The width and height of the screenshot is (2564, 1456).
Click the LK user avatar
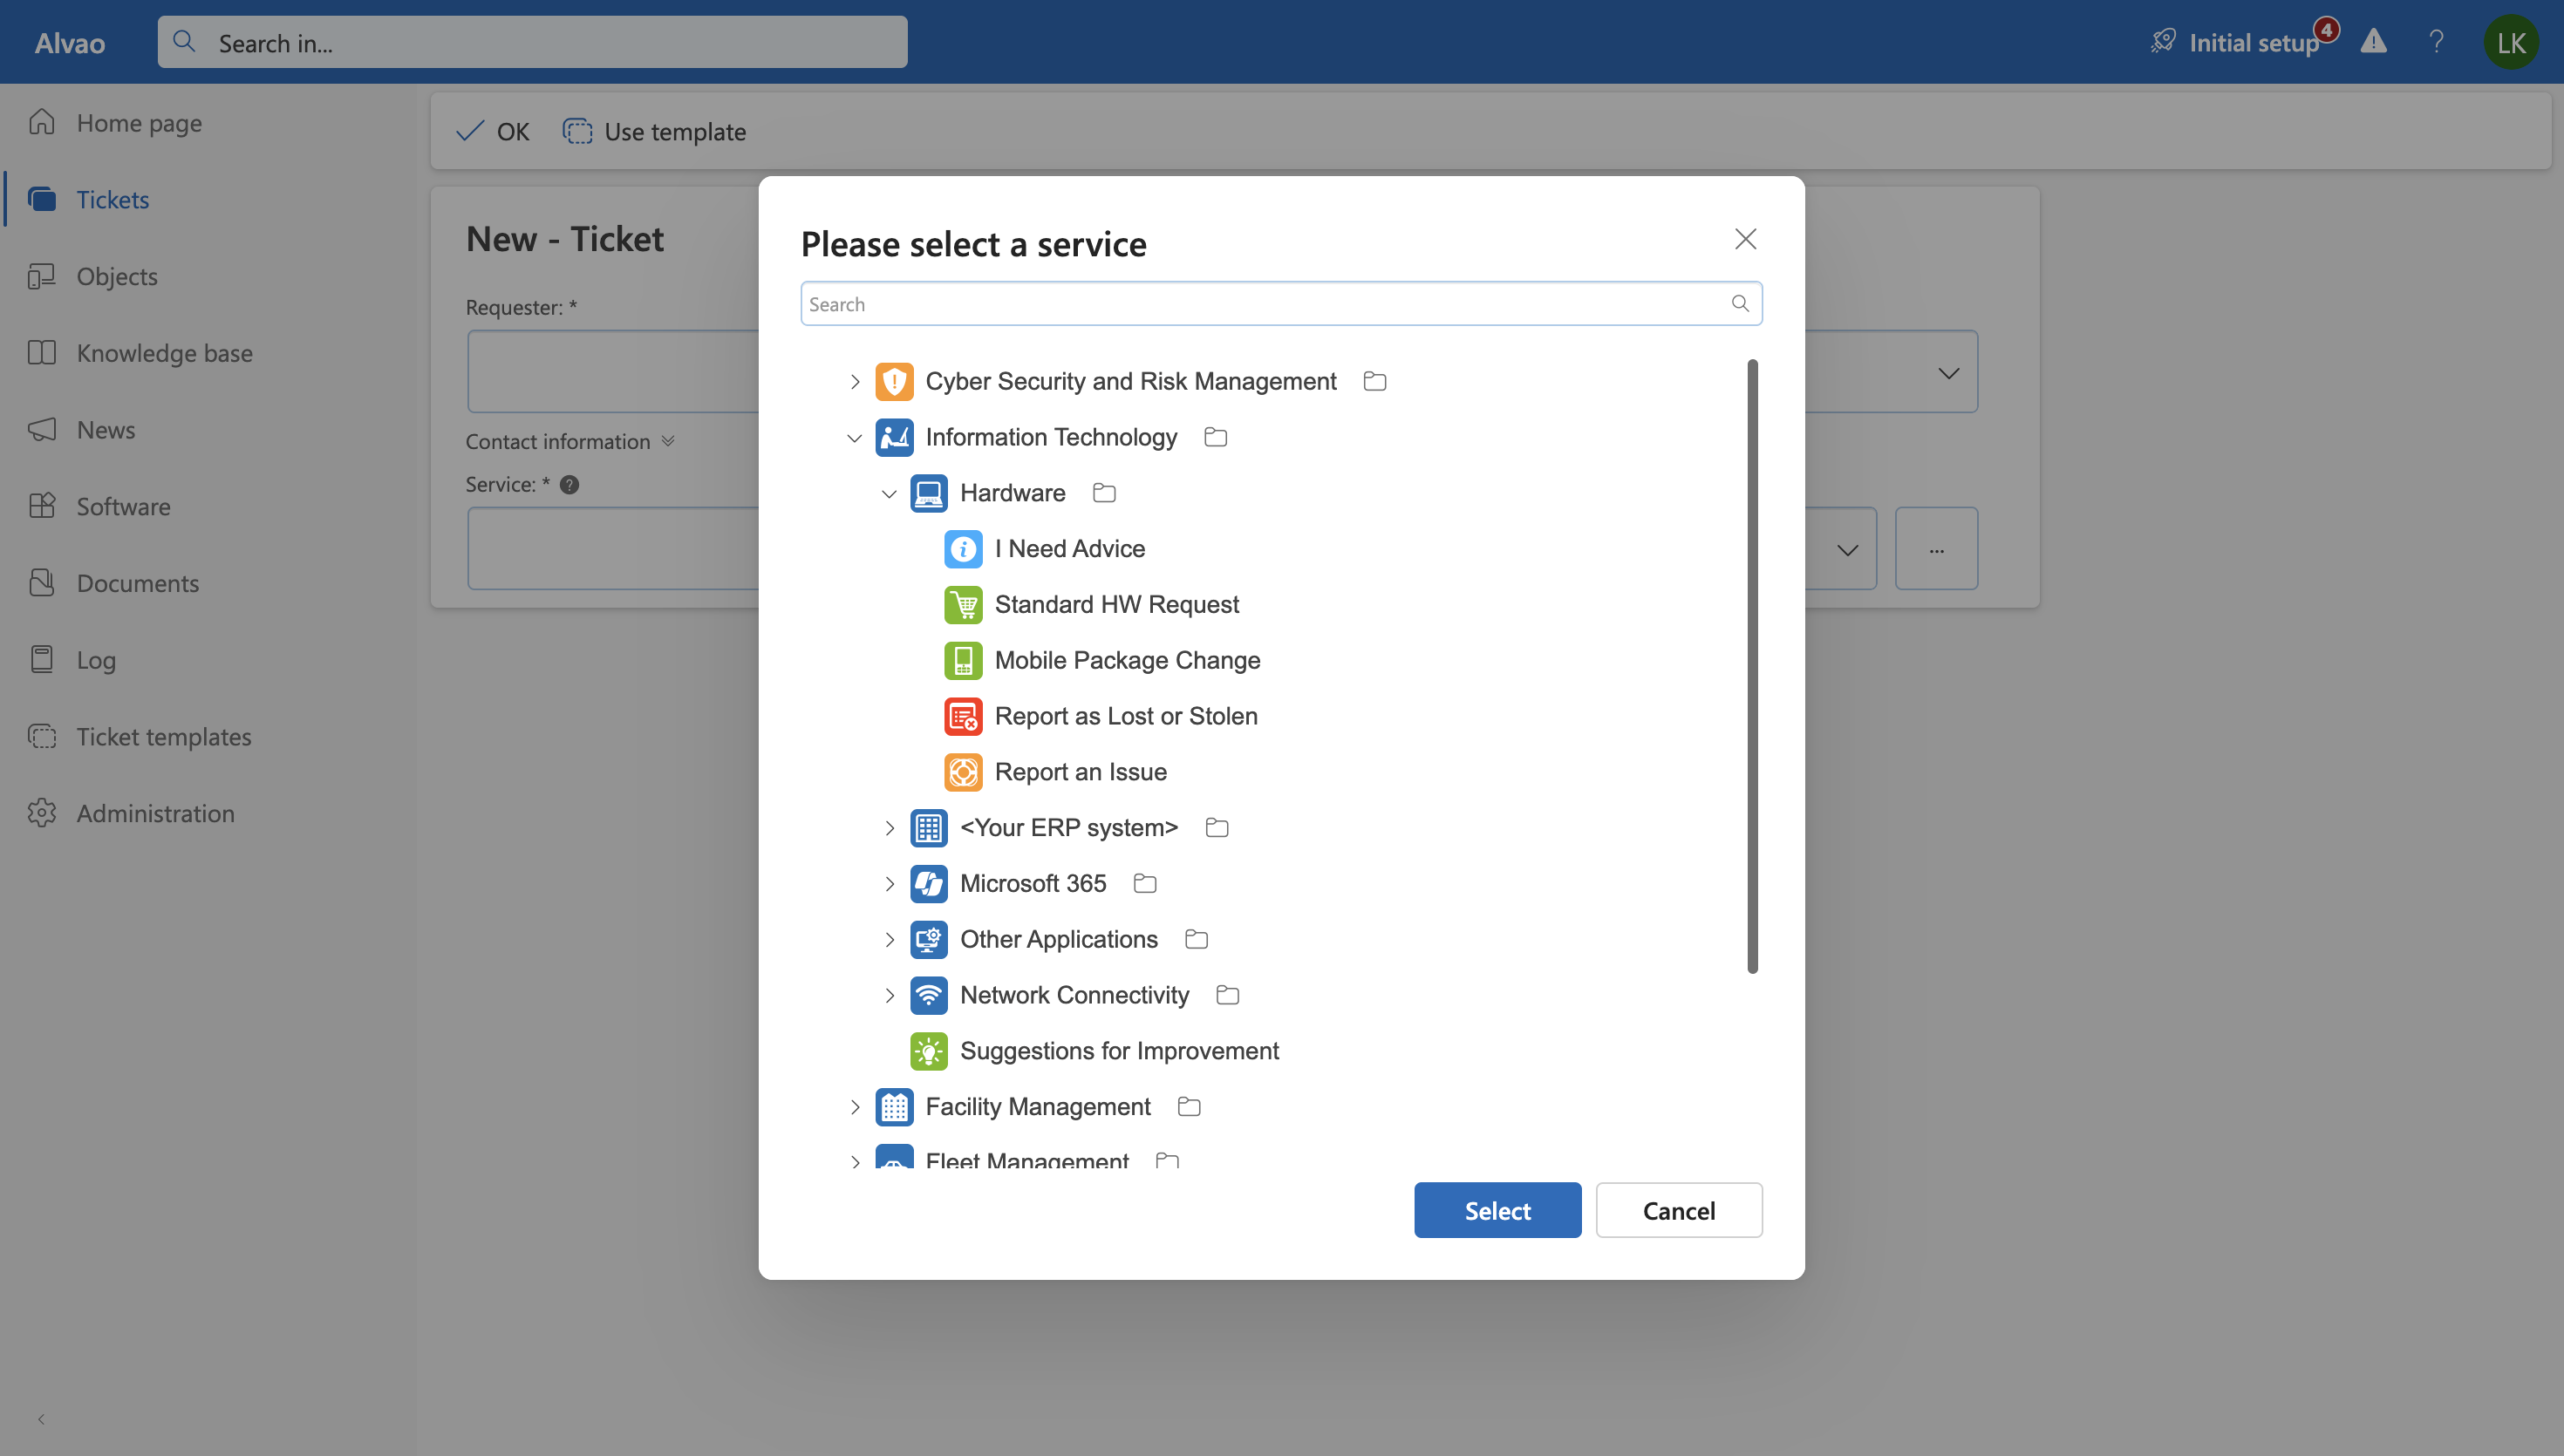2512,41
